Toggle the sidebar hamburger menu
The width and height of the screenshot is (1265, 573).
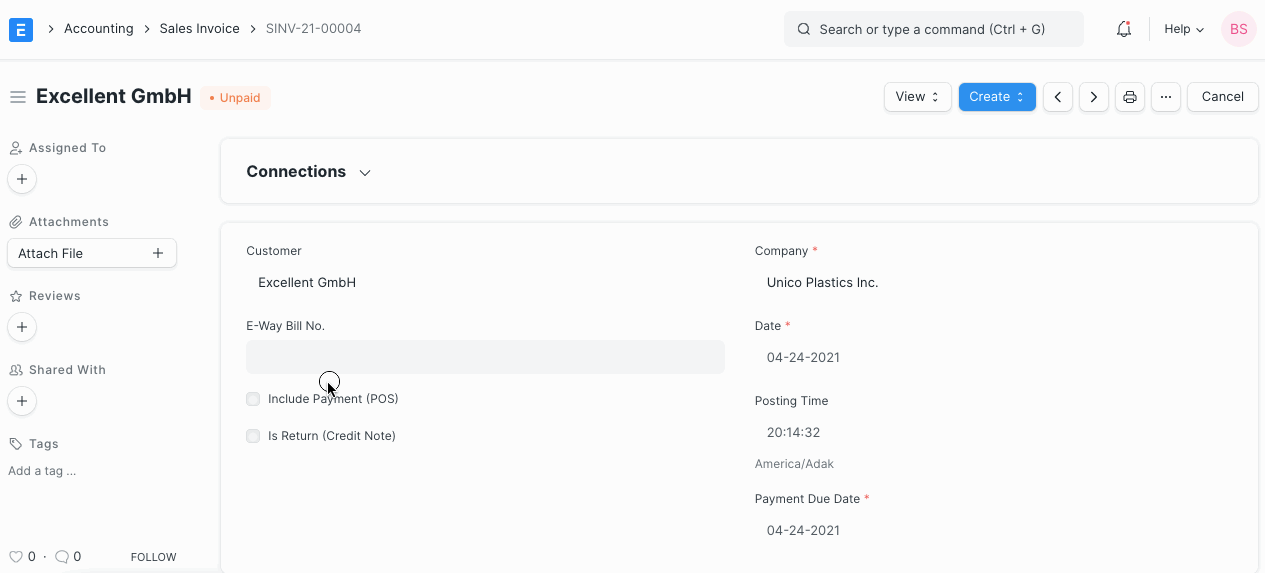click(17, 97)
